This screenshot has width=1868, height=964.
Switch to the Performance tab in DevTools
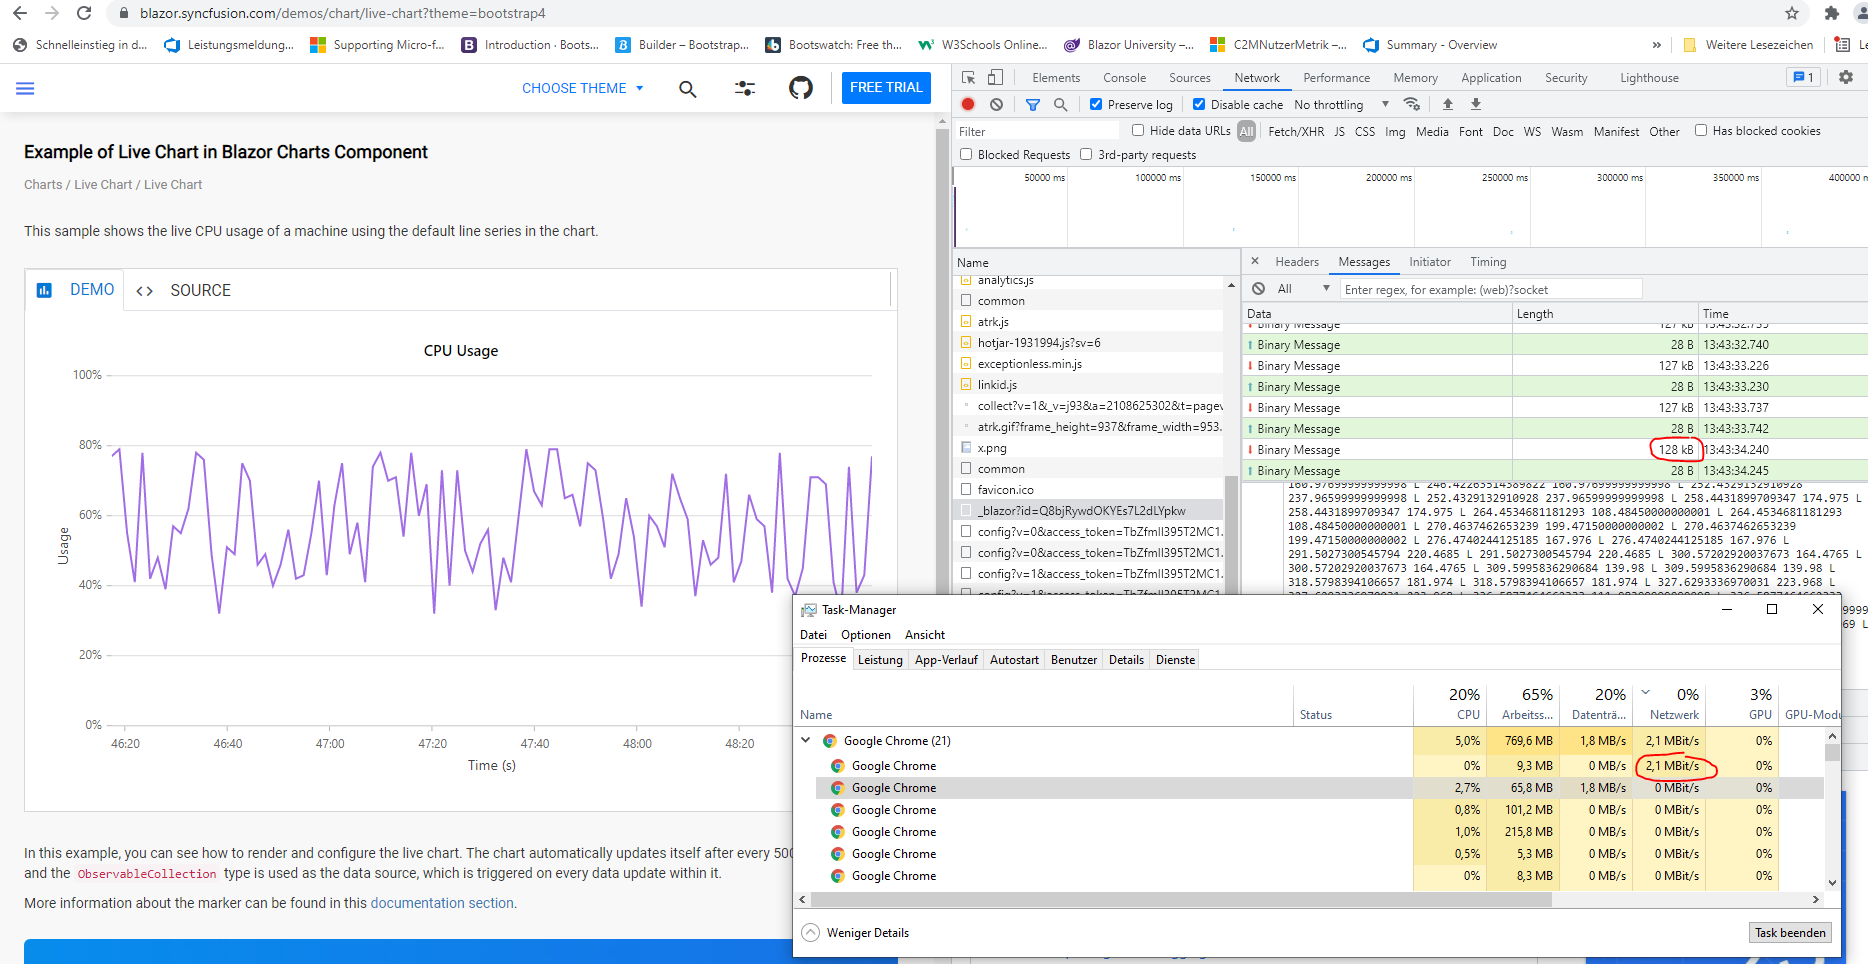tap(1336, 78)
